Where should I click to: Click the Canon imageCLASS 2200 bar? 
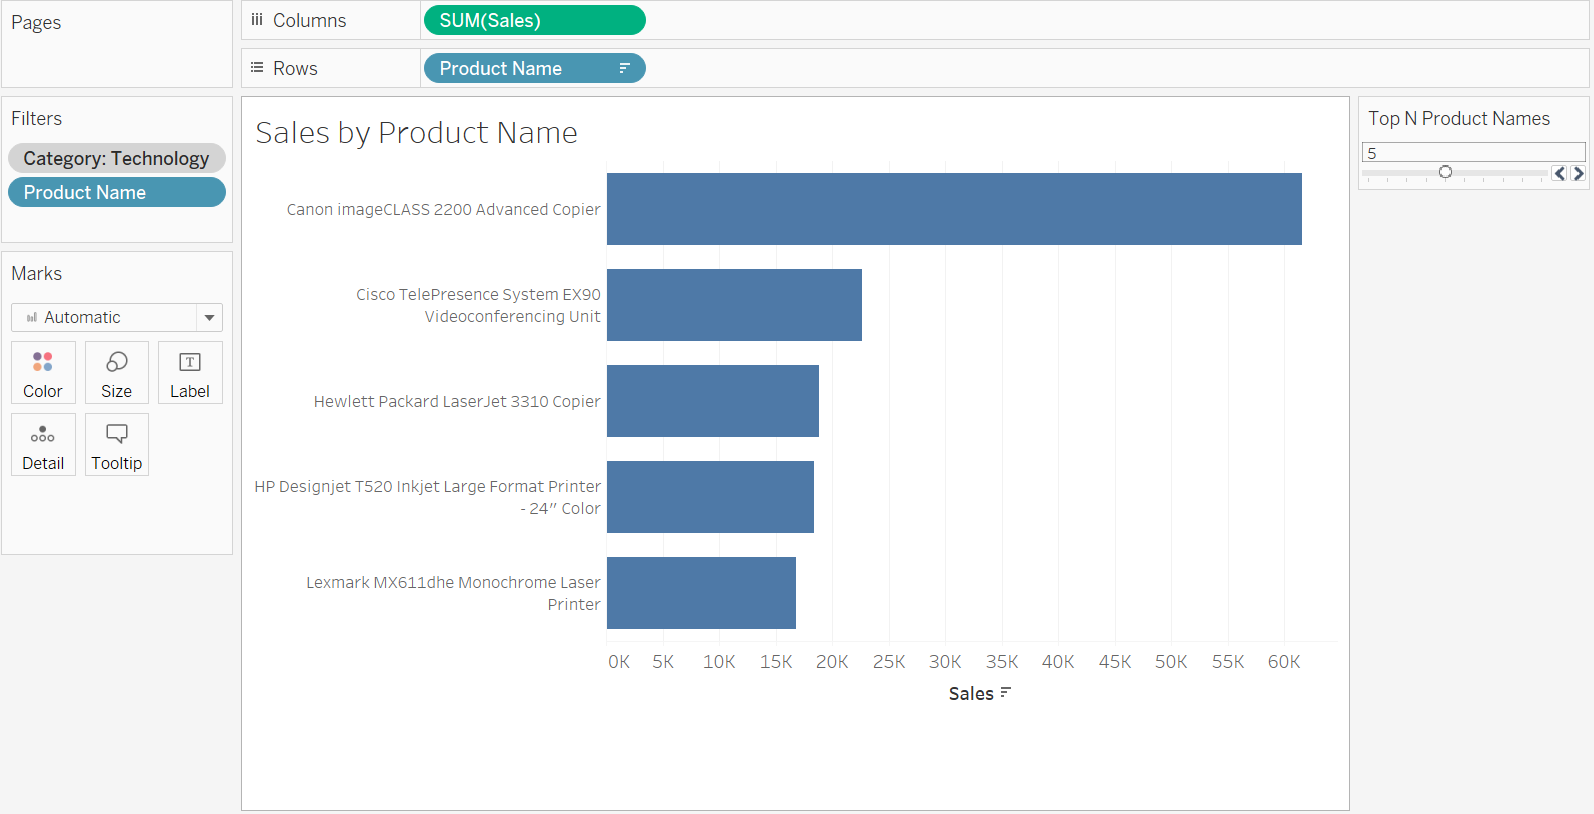(x=954, y=209)
